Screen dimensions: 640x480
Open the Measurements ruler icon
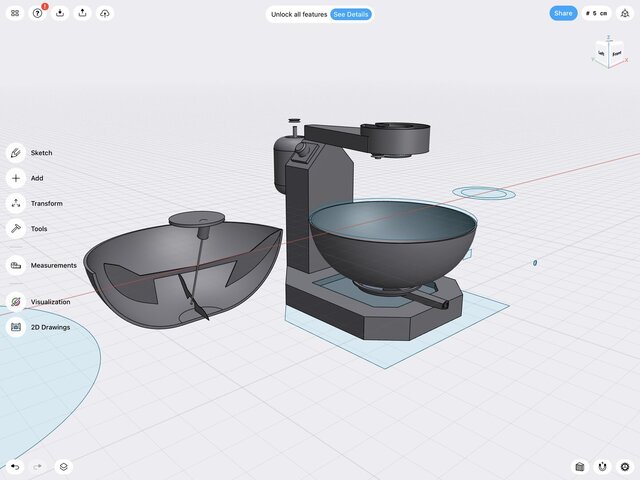tap(16, 265)
